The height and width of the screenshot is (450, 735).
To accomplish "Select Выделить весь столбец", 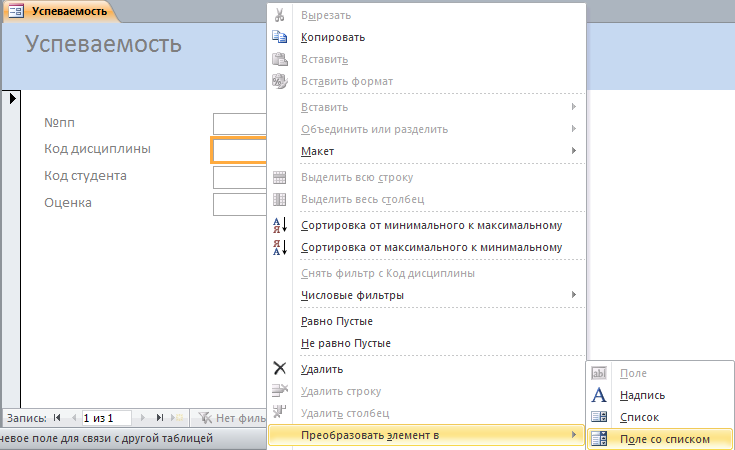I will (x=427, y=199).
